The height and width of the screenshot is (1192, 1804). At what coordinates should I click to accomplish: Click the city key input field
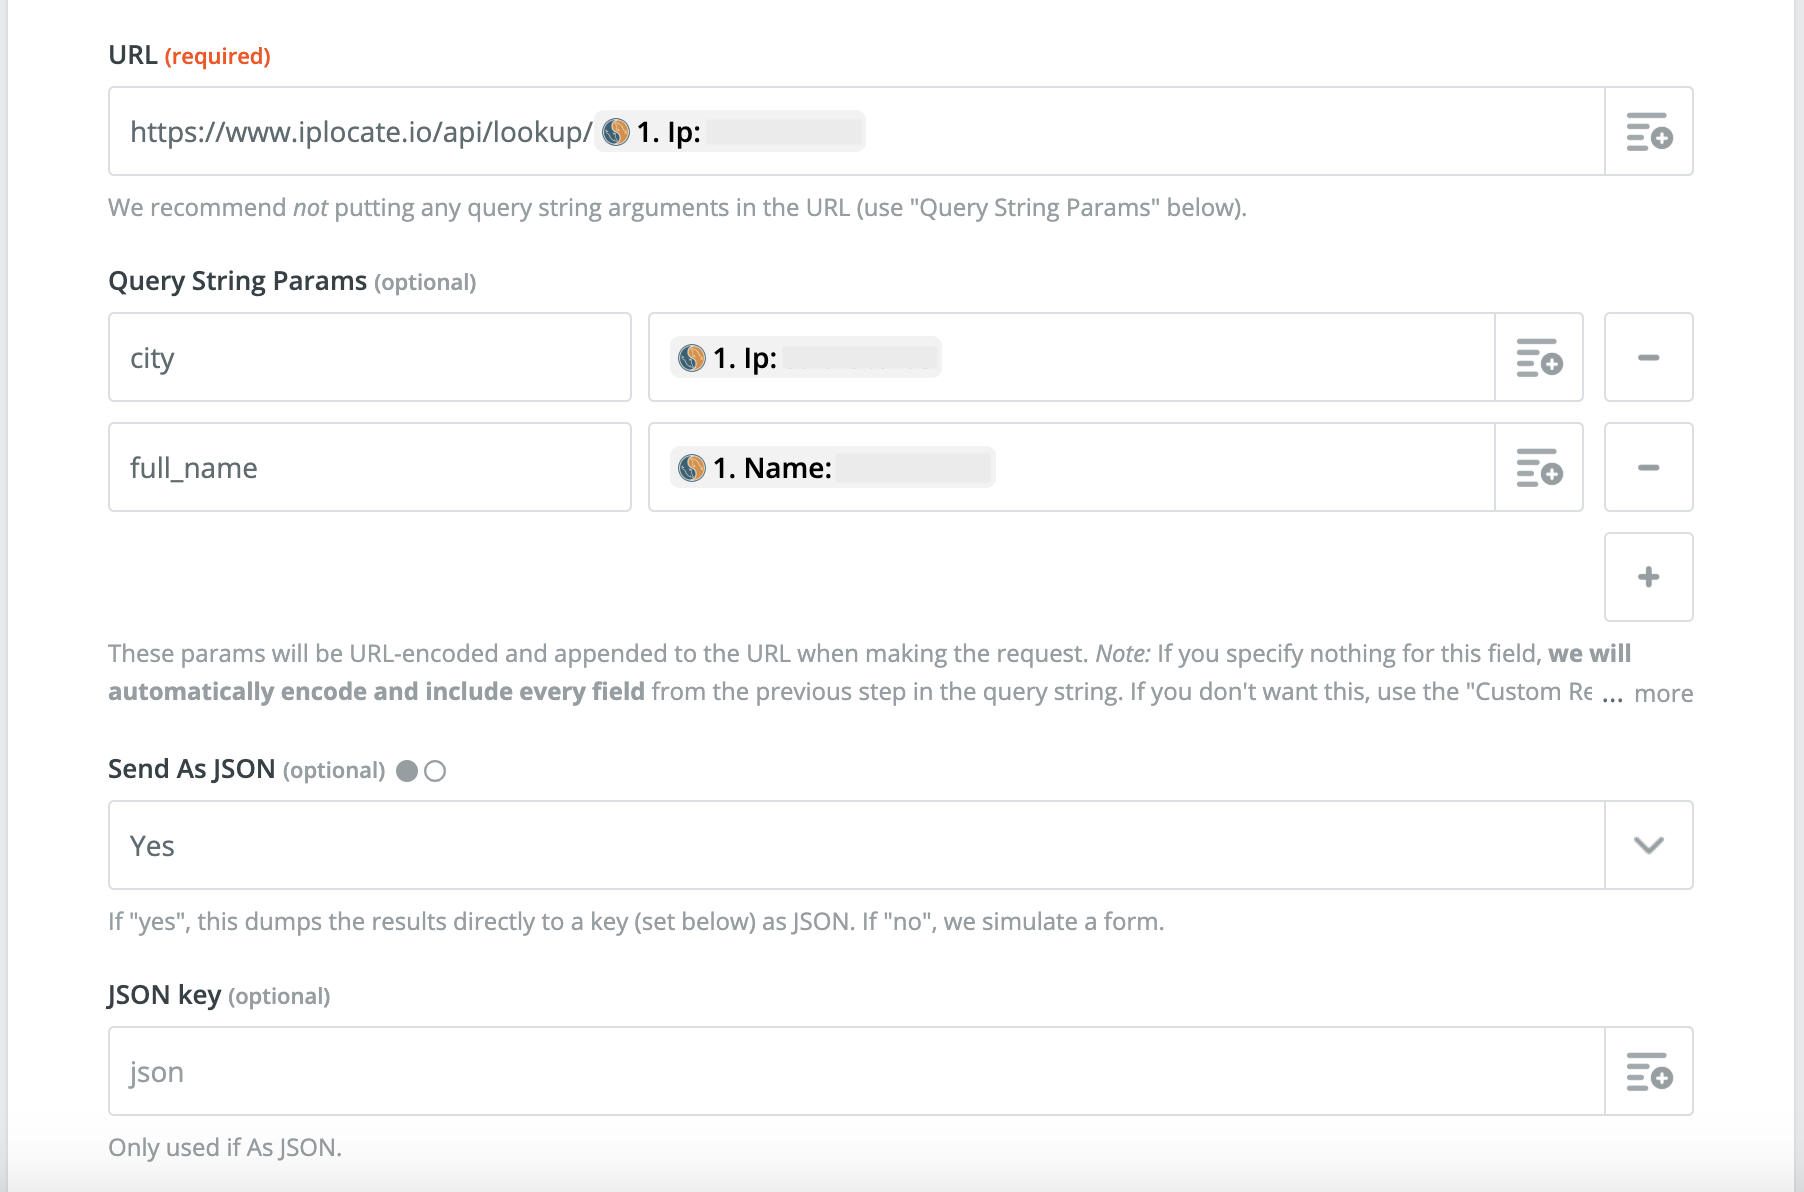[370, 357]
